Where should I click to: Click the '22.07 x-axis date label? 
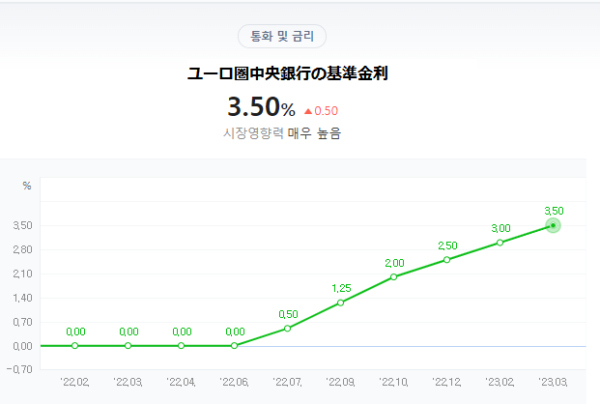click(x=288, y=381)
